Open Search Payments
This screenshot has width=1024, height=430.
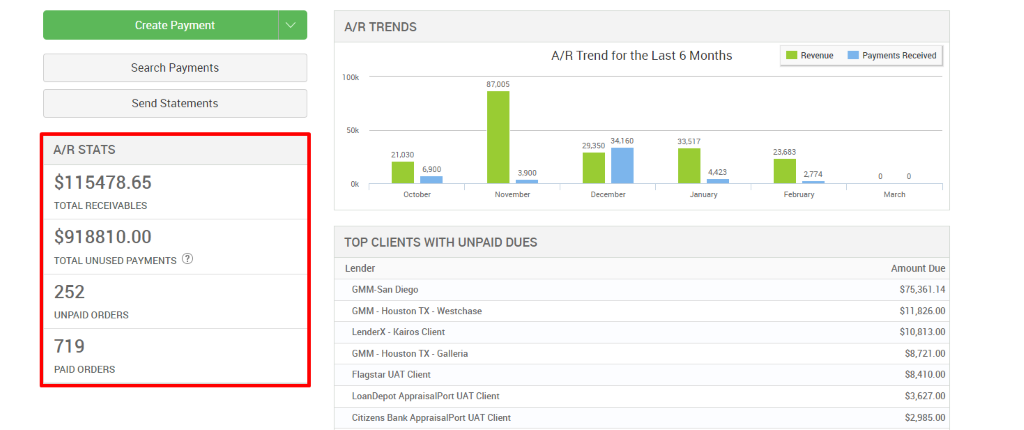[175, 68]
